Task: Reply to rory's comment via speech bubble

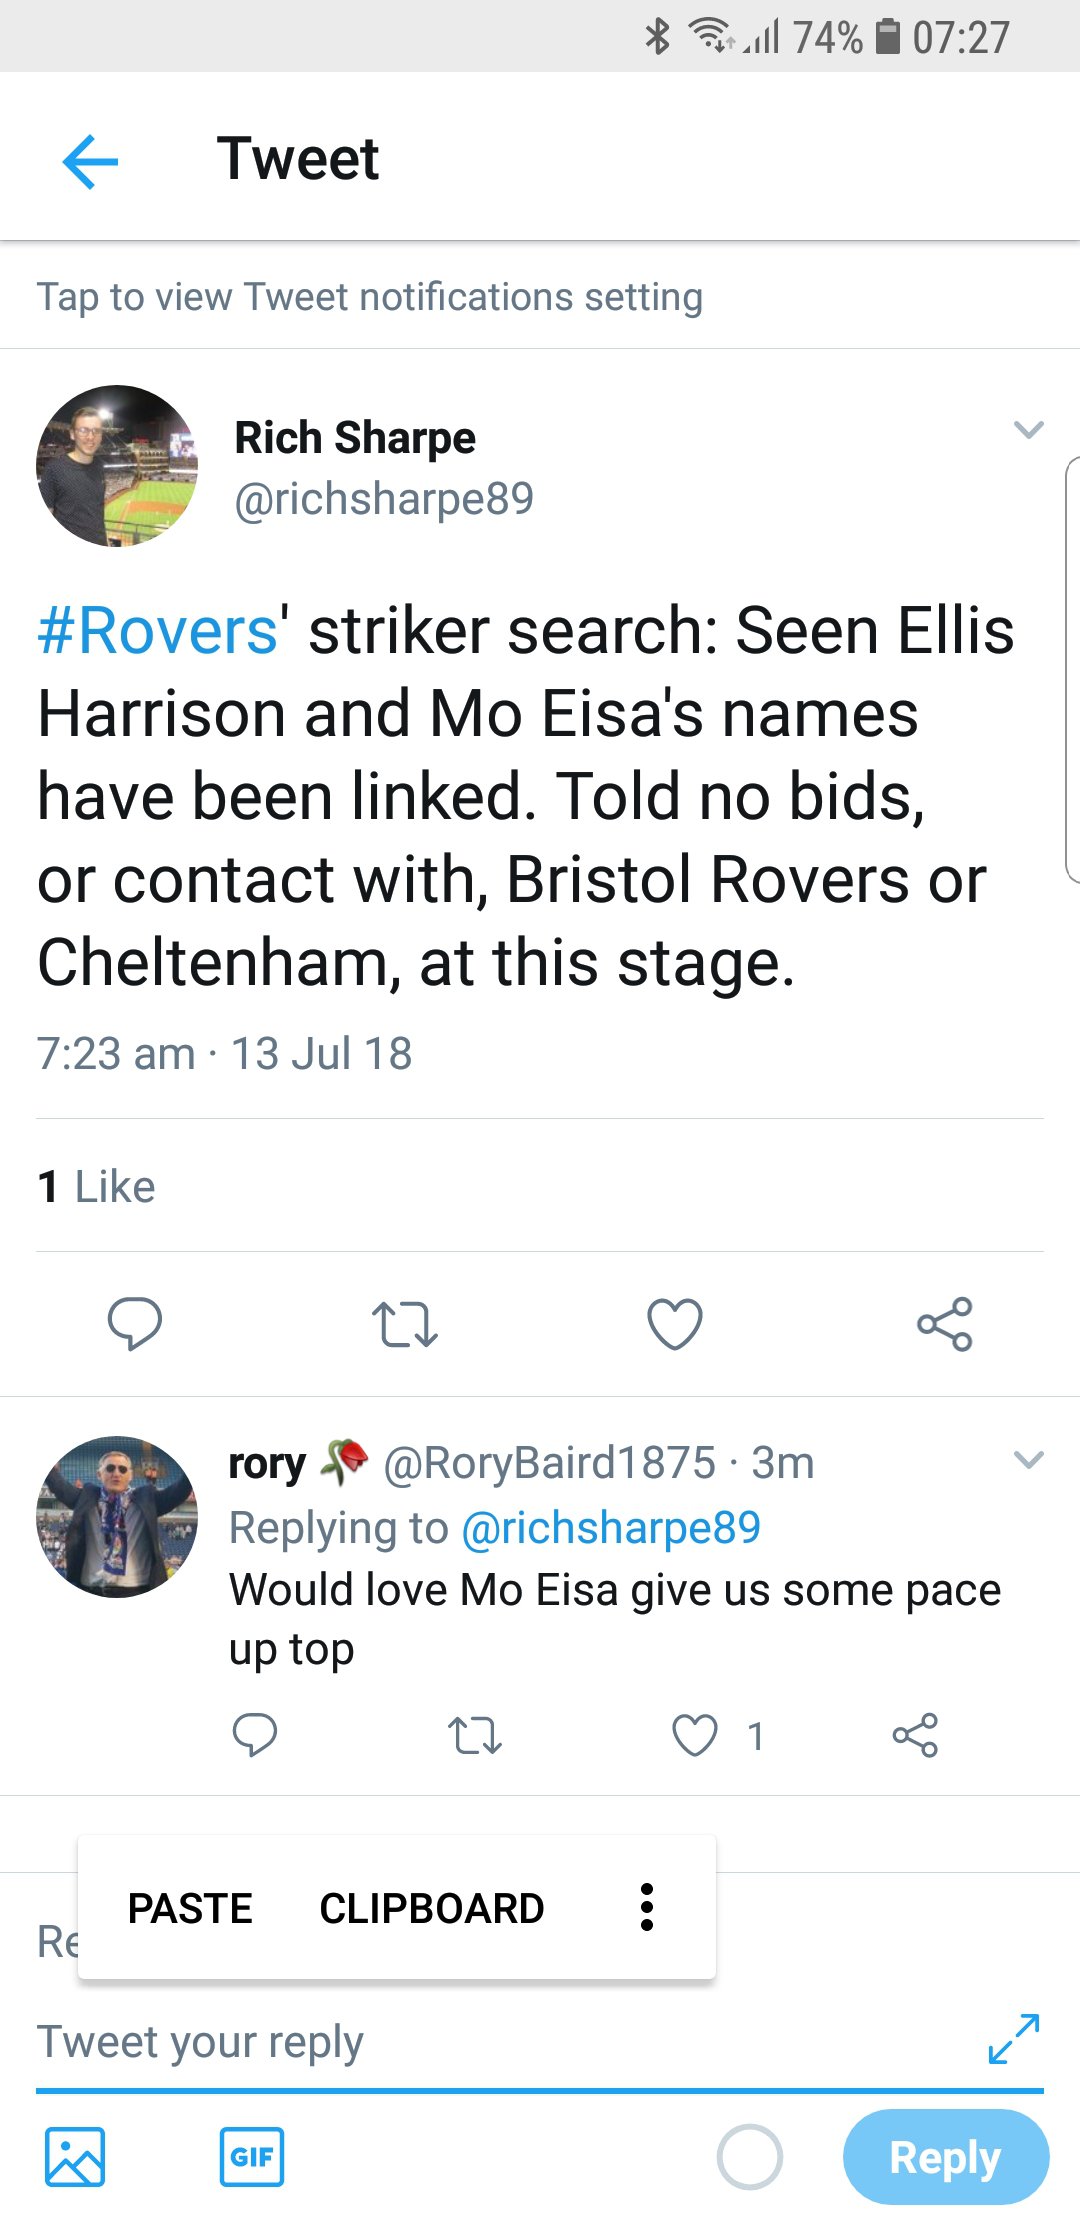Action: pyautogui.click(x=254, y=1735)
